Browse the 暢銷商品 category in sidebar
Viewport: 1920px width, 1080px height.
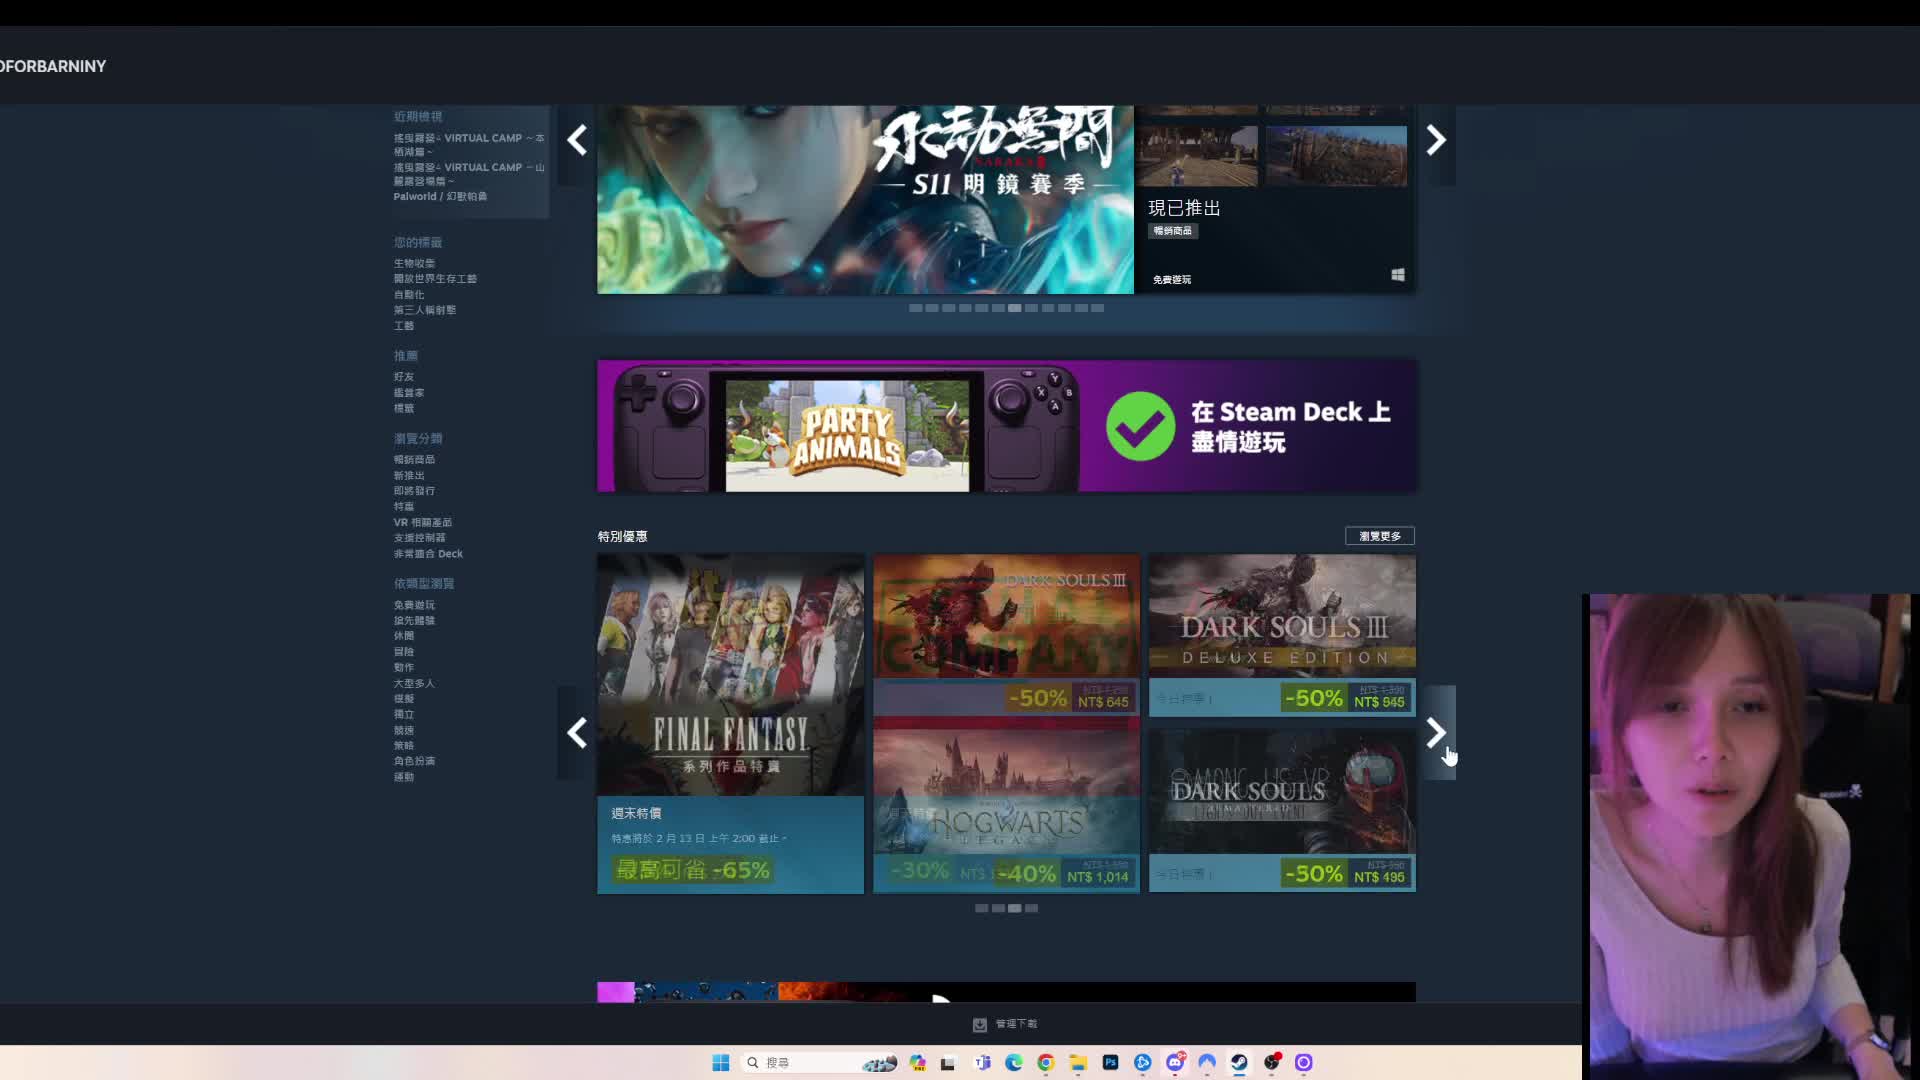tap(414, 460)
